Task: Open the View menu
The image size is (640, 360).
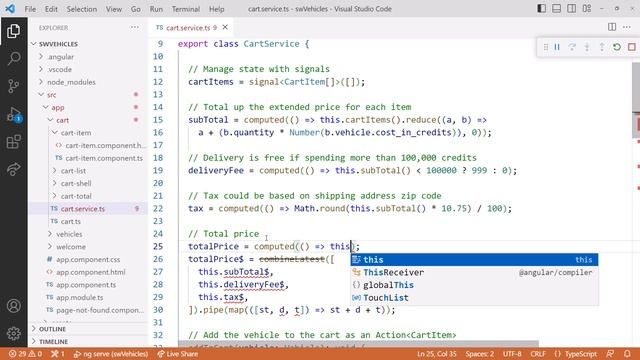Action: 114,9
